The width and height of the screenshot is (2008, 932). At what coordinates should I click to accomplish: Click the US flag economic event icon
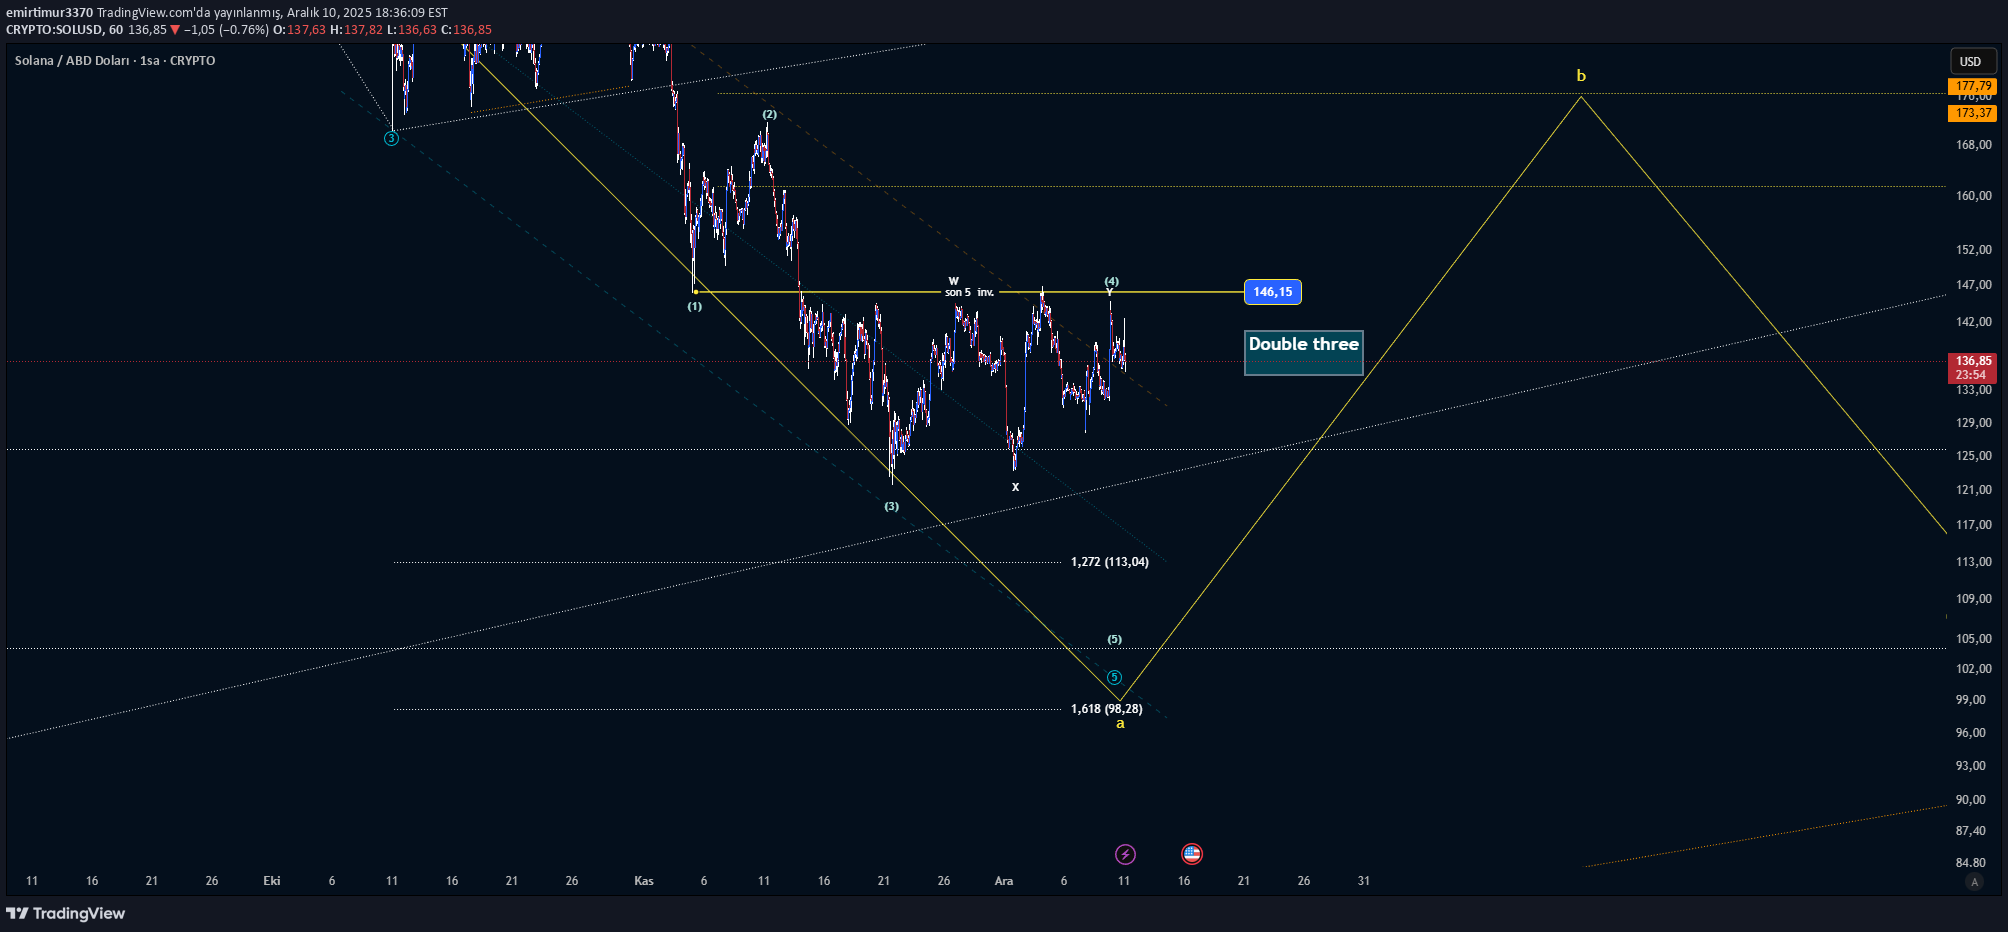(x=1191, y=854)
